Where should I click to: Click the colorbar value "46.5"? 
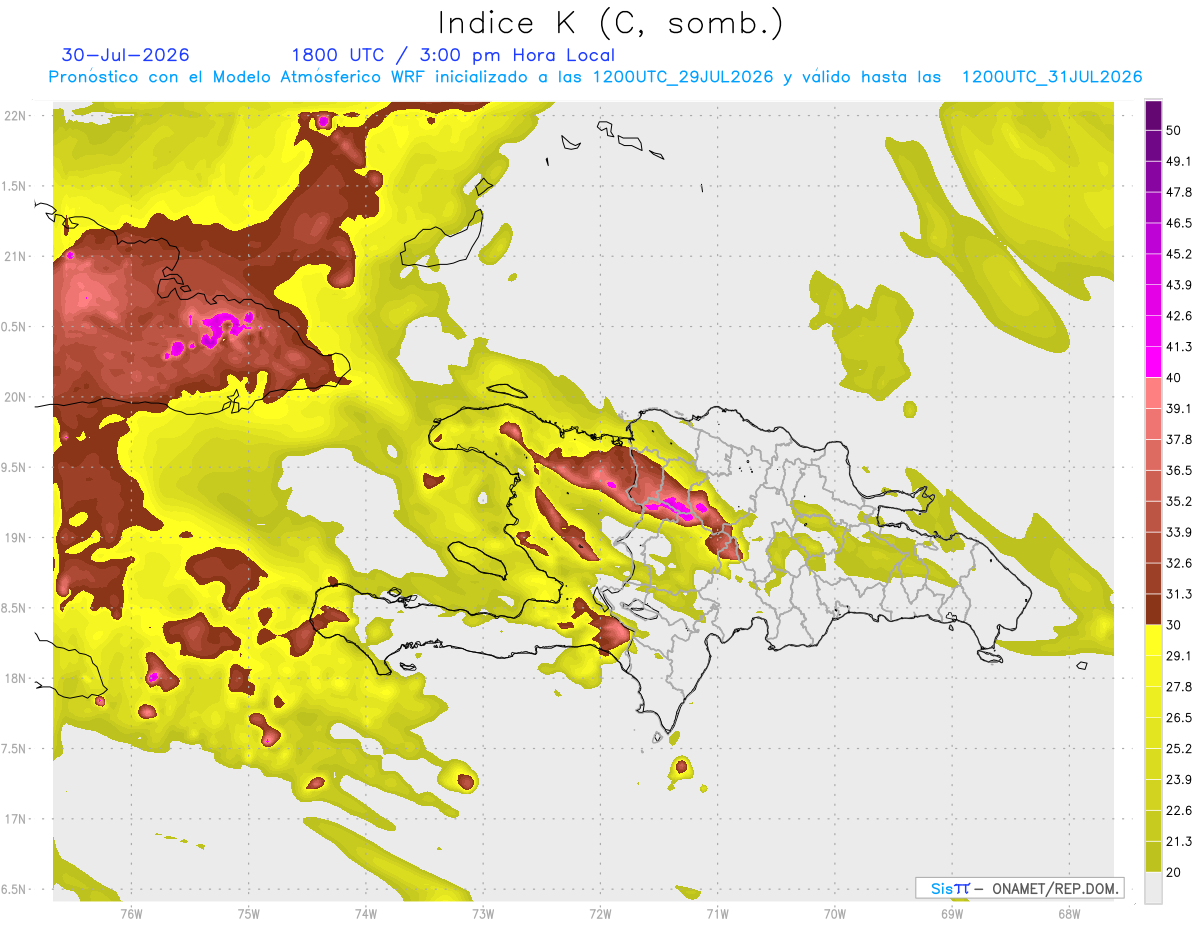[1179, 223]
